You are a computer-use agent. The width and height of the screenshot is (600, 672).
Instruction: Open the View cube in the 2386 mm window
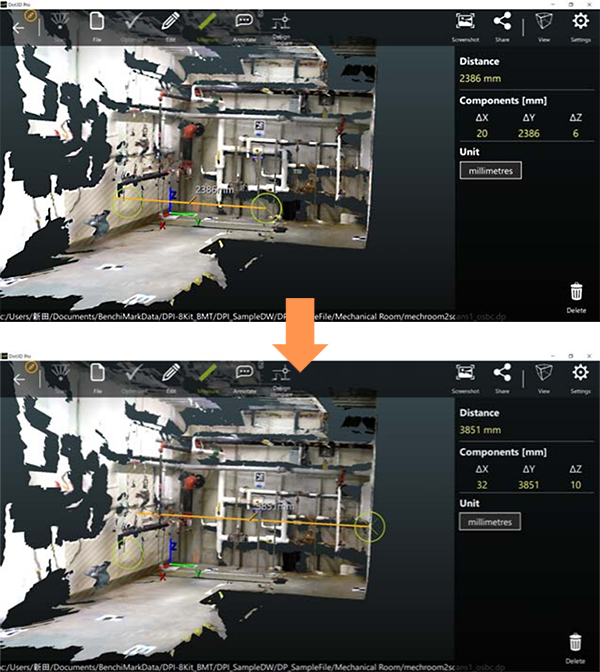544,27
